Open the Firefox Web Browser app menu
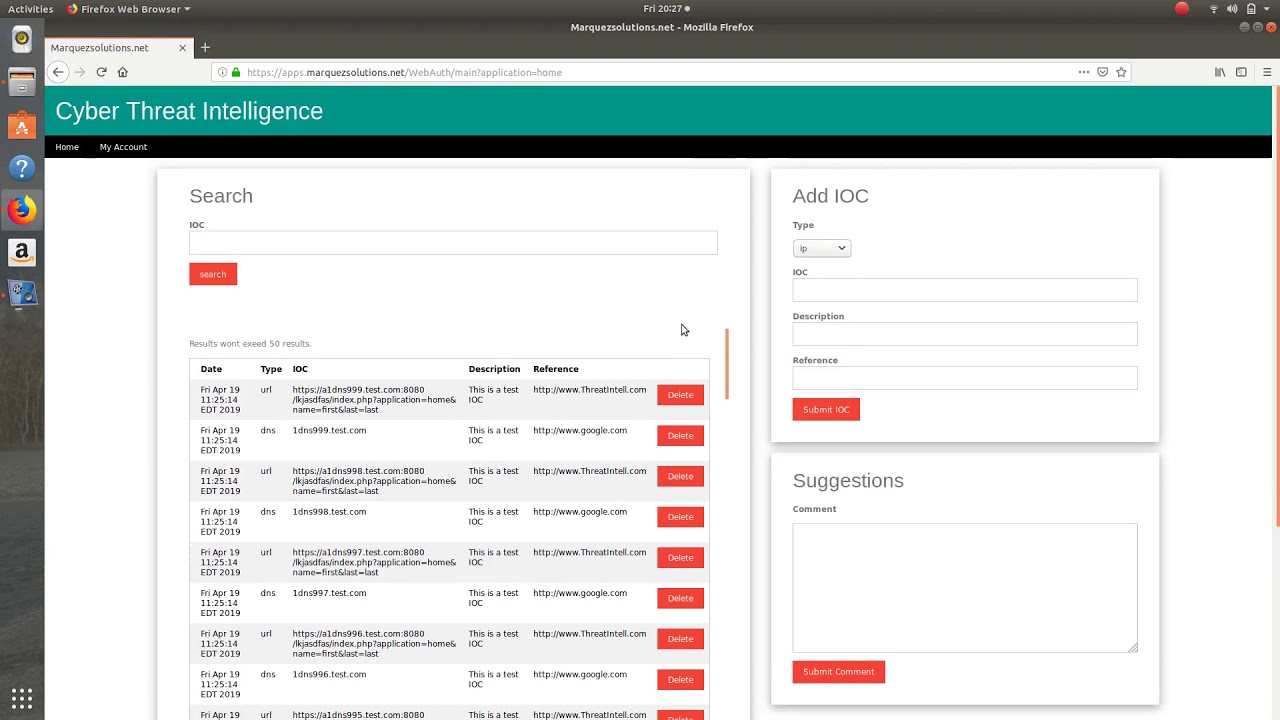 [128, 9]
